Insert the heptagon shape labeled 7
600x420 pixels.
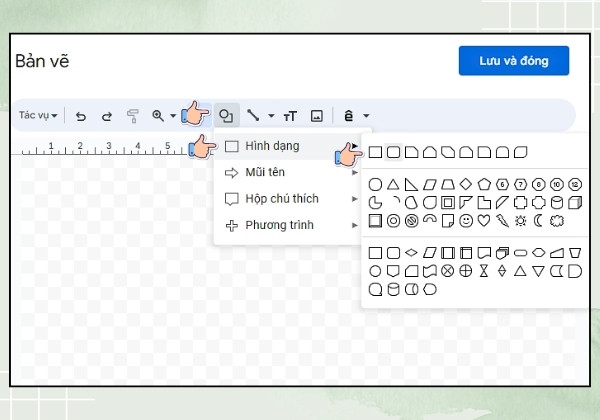[x=520, y=184]
